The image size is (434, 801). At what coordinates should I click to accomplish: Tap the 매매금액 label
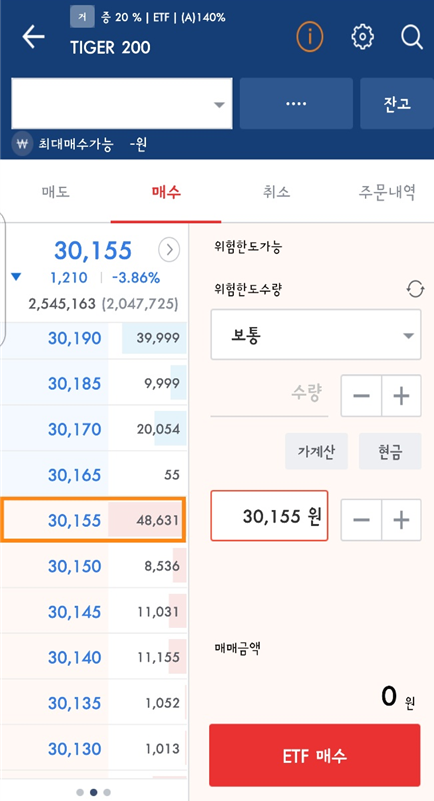[237, 649]
